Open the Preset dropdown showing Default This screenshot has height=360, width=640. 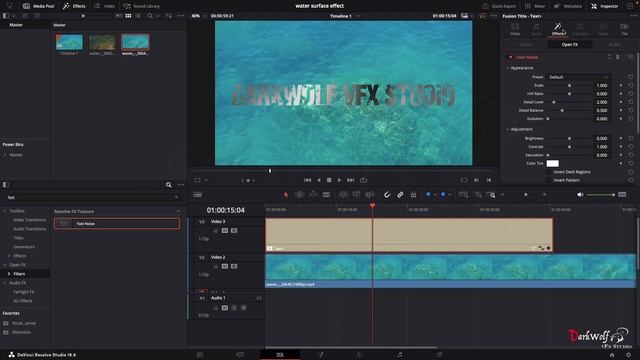(x=578, y=77)
